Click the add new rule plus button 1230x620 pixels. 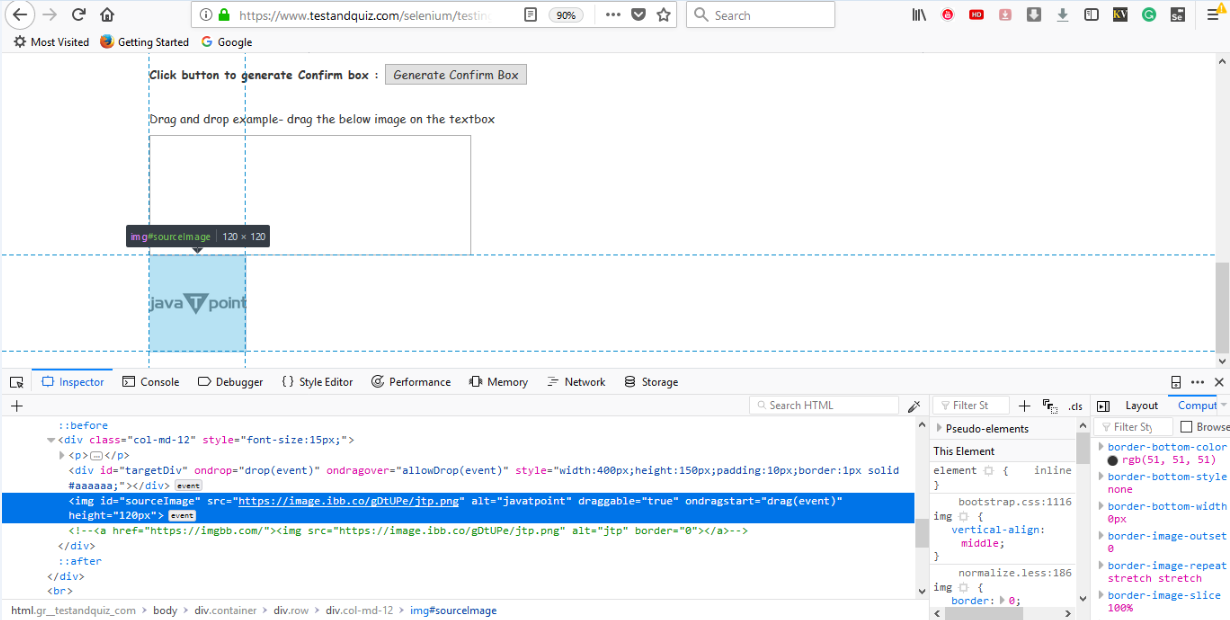tap(1024, 404)
